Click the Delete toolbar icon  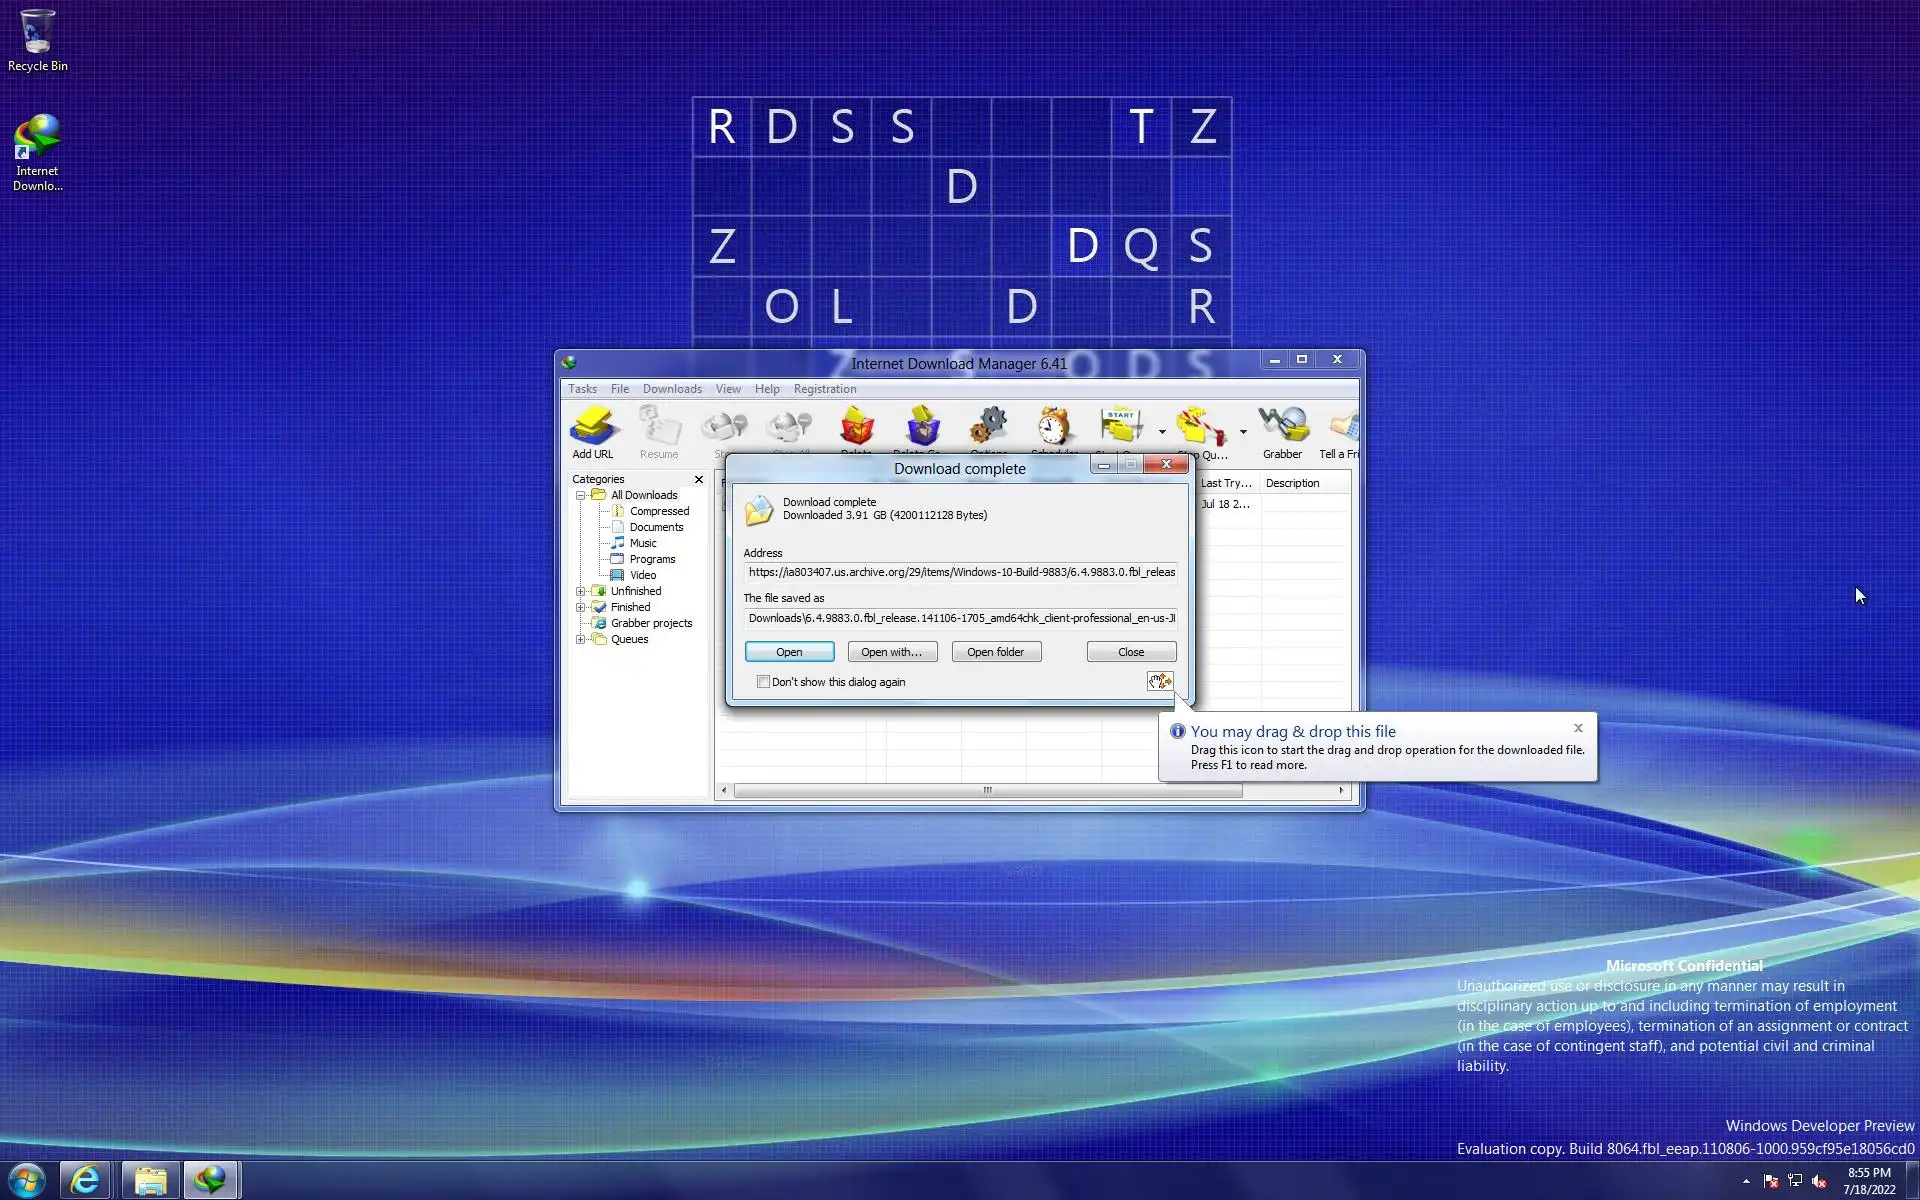tap(856, 426)
